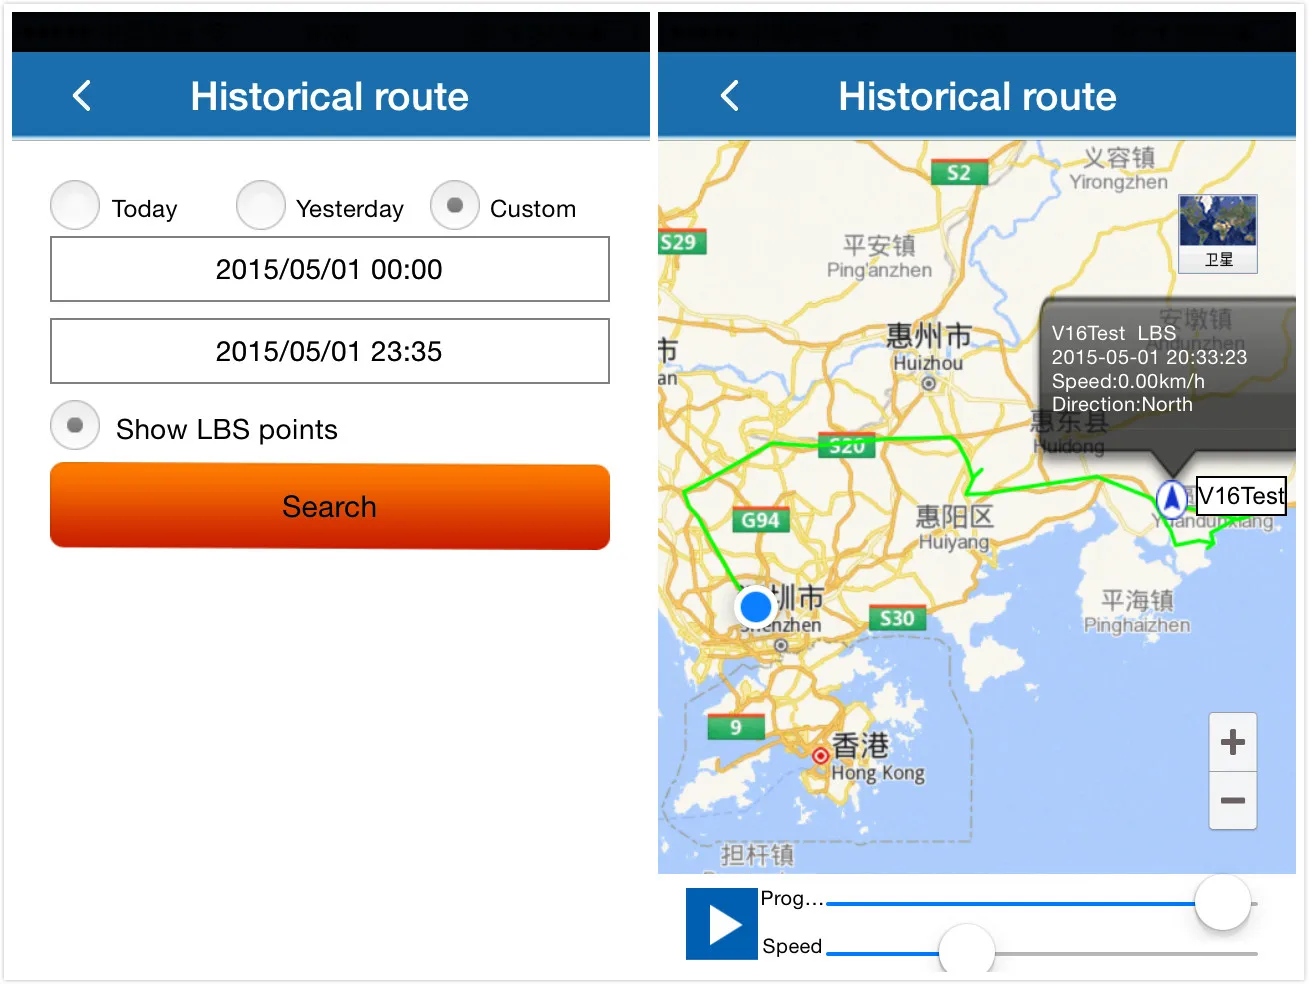Click the Speed slider handle
The width and height of the screenshot is (1309, 984).
[967, 951]
